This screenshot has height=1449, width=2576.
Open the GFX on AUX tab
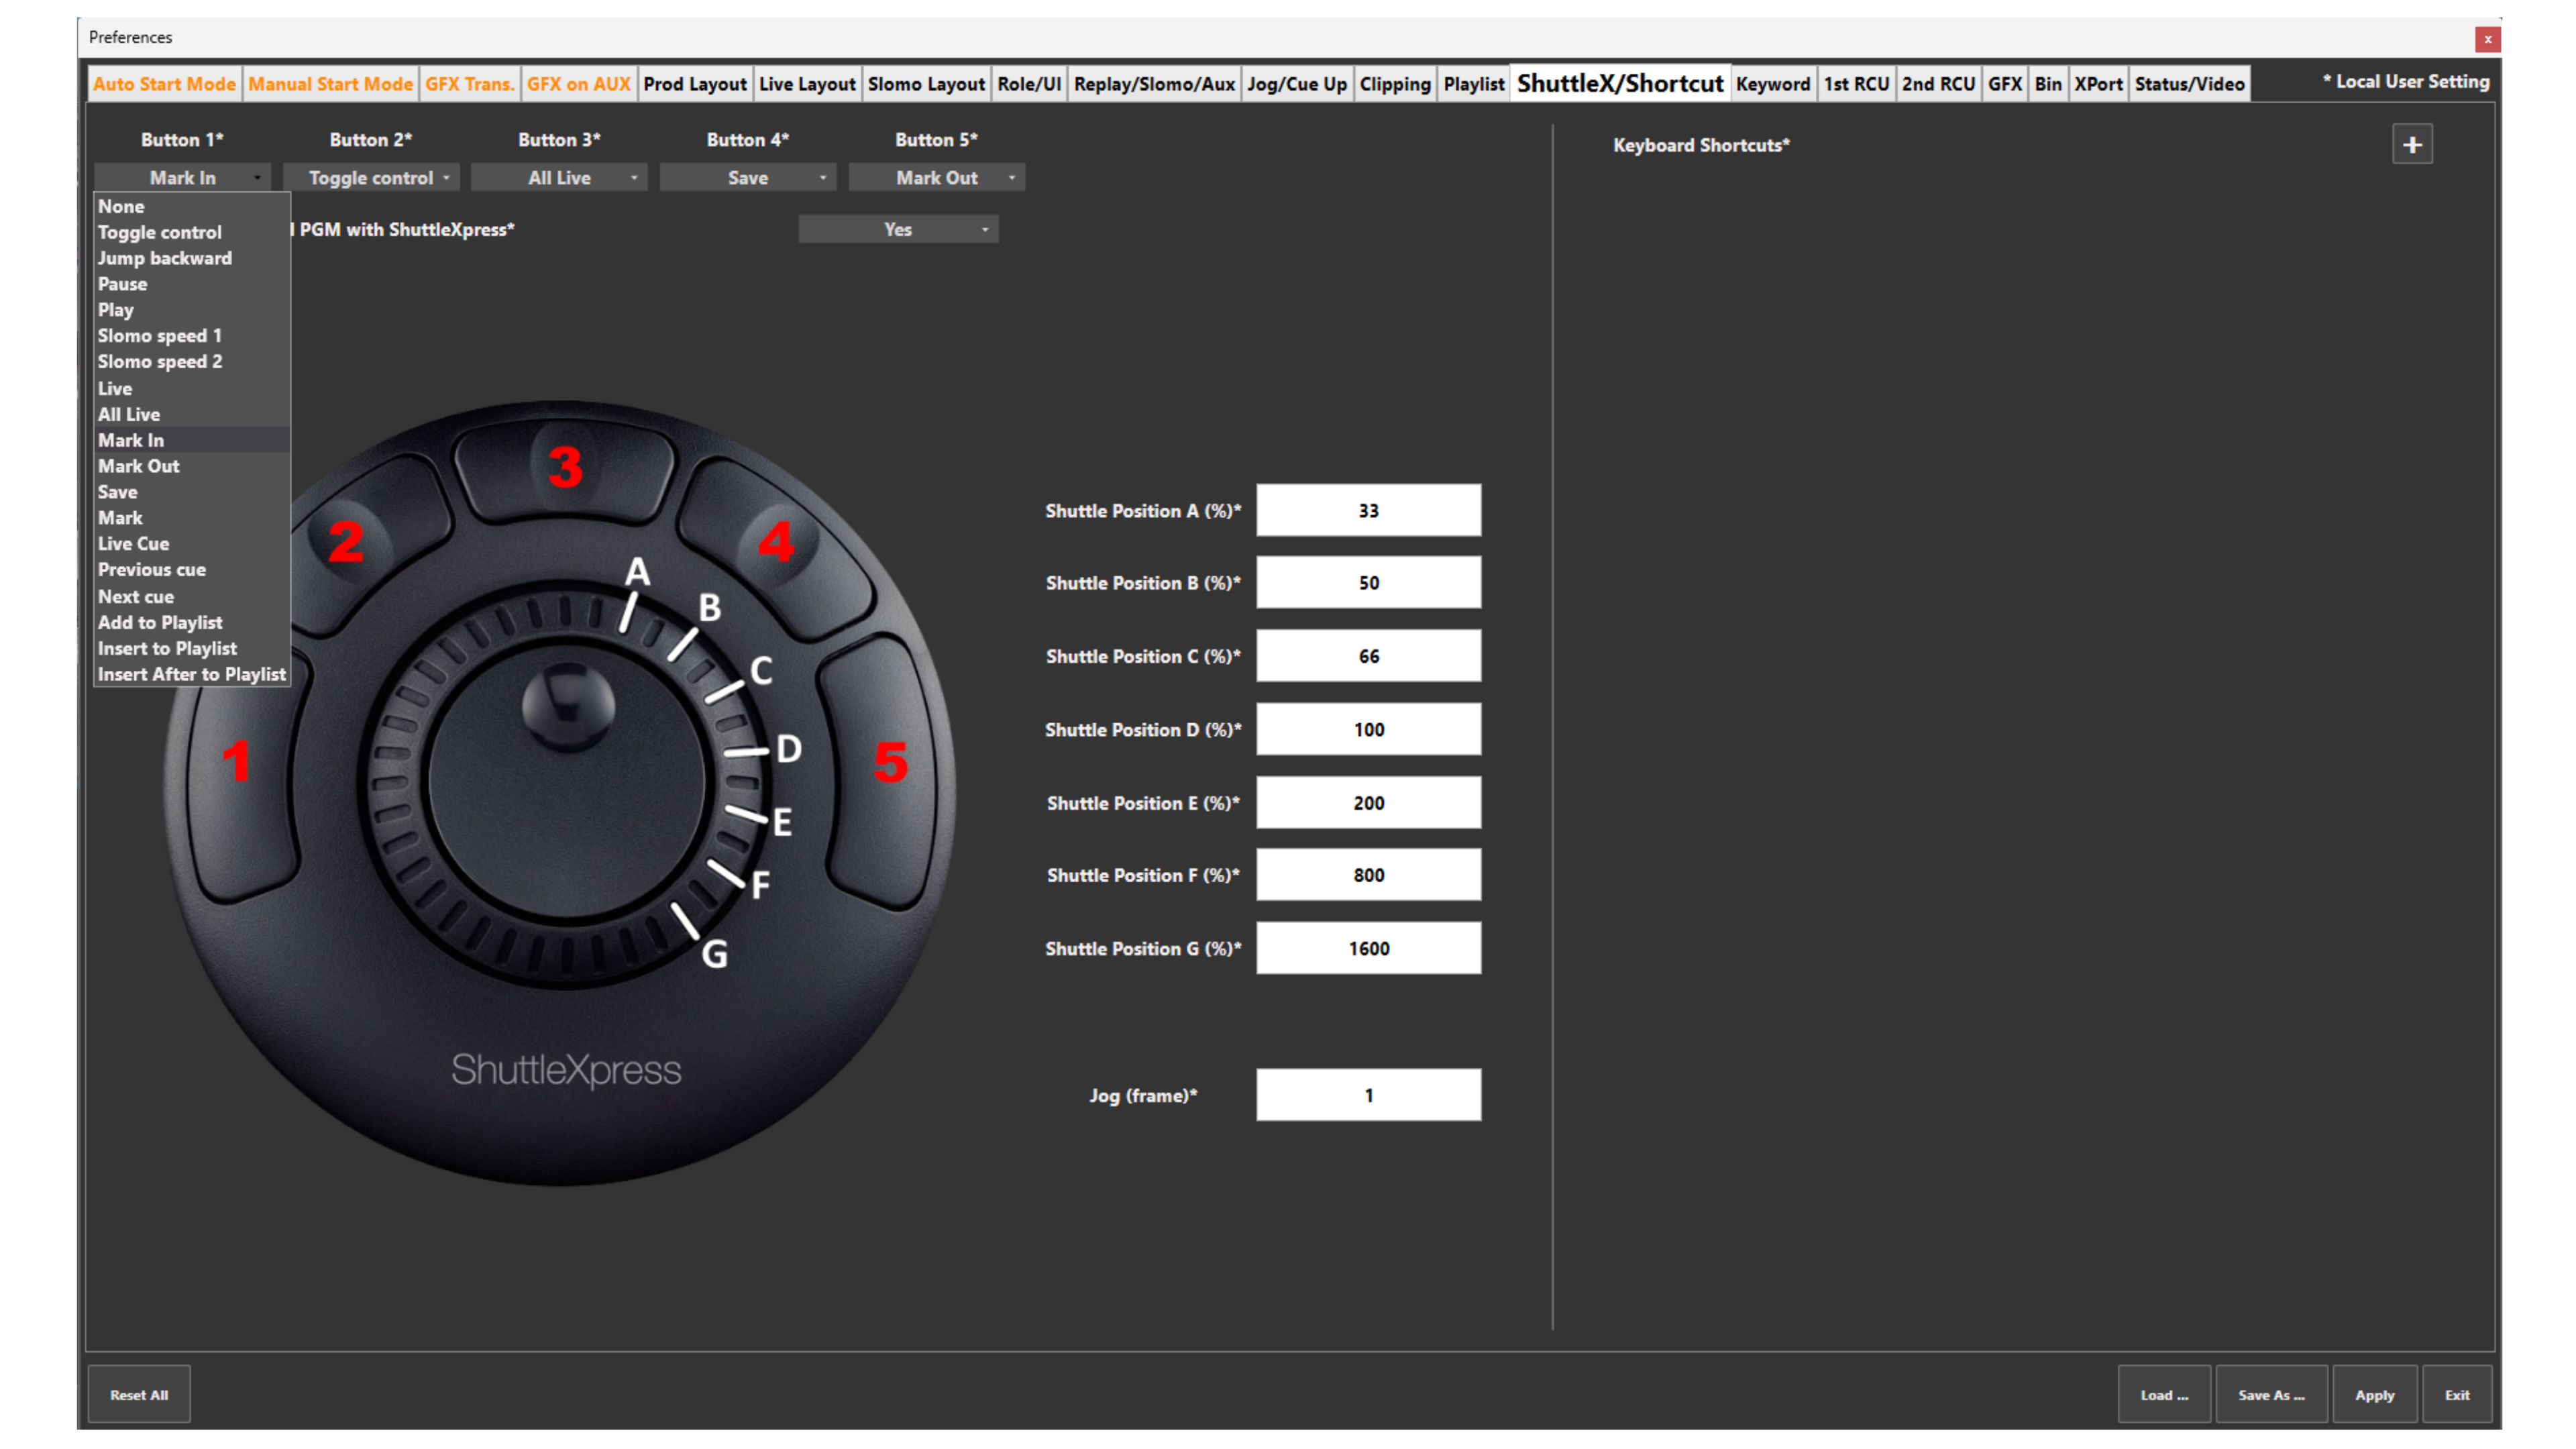point(578,84)
